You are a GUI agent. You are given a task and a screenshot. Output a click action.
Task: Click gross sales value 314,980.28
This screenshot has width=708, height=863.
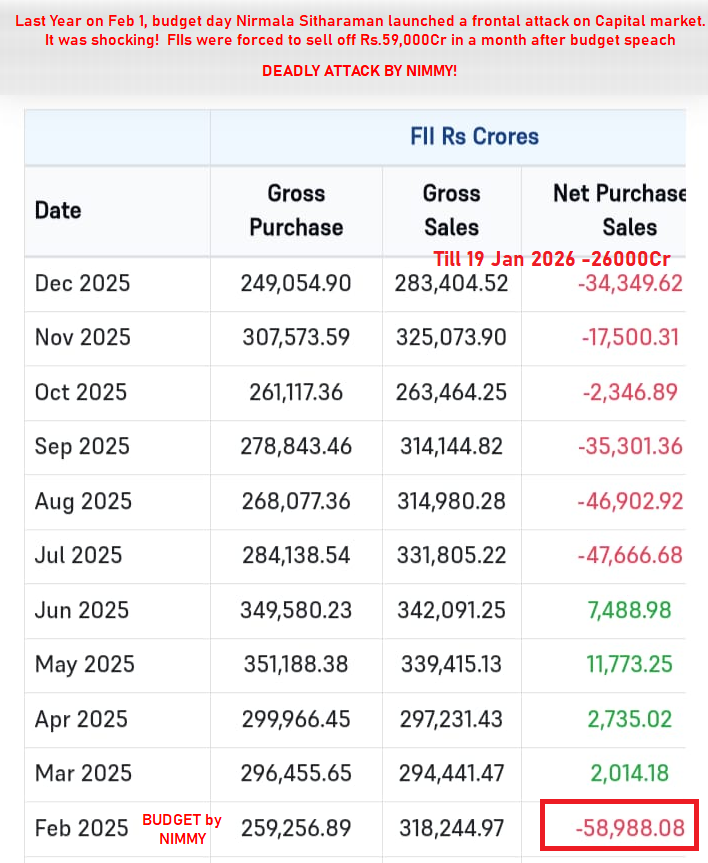tap(451, 501)
